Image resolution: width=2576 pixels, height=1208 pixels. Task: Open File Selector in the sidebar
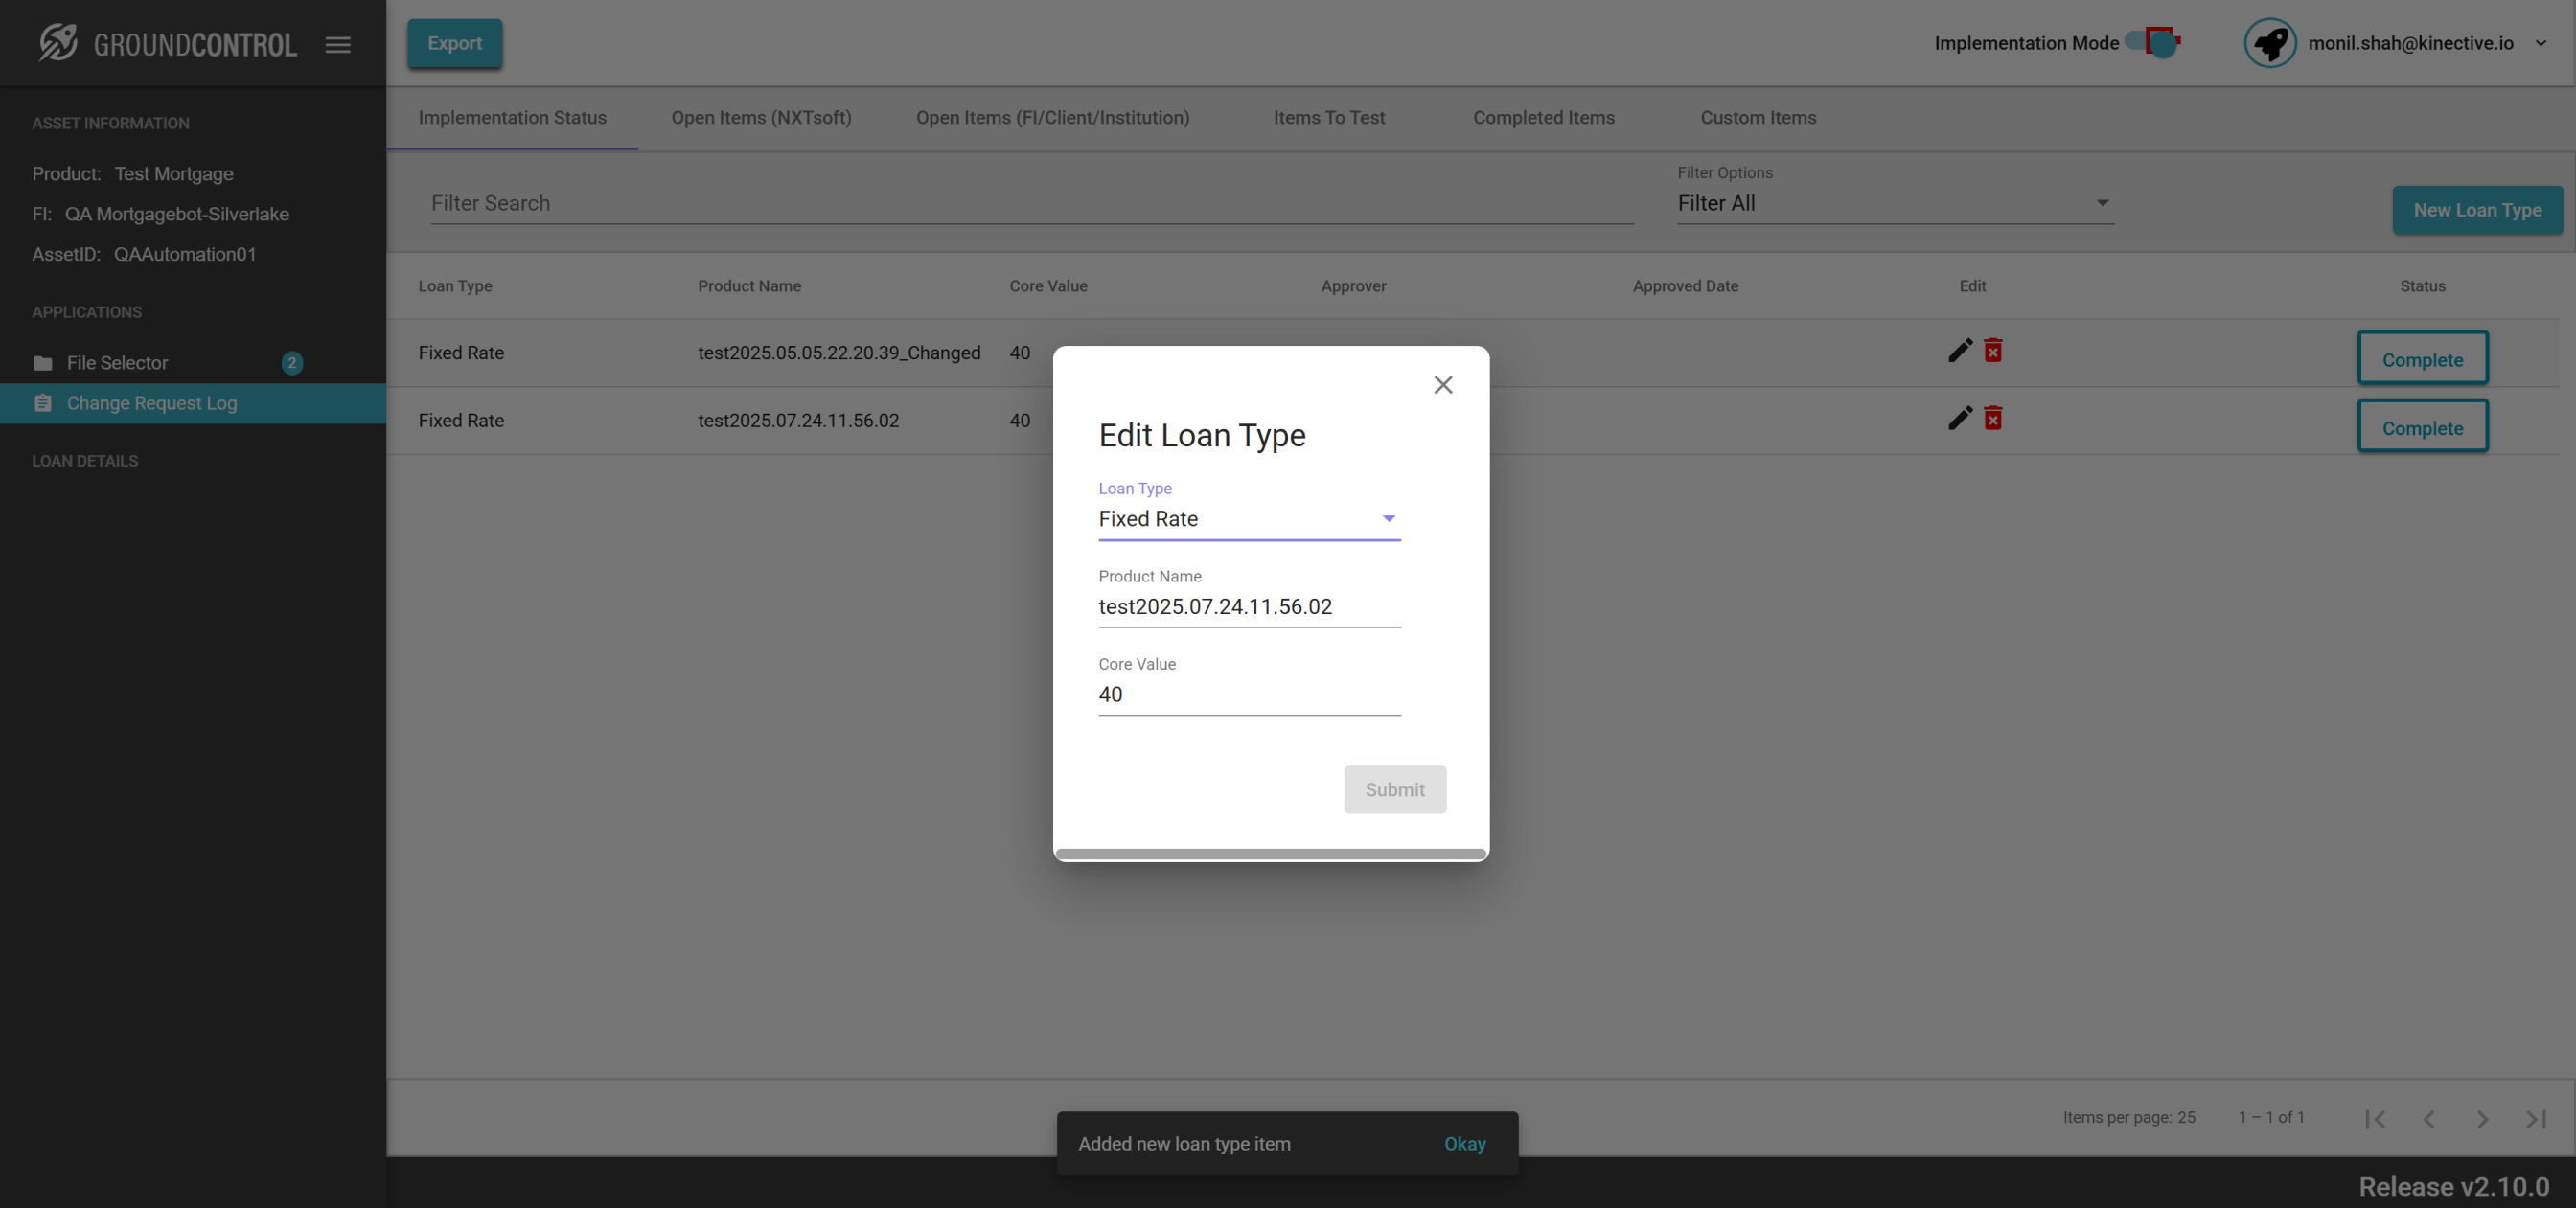coord(117,363)
